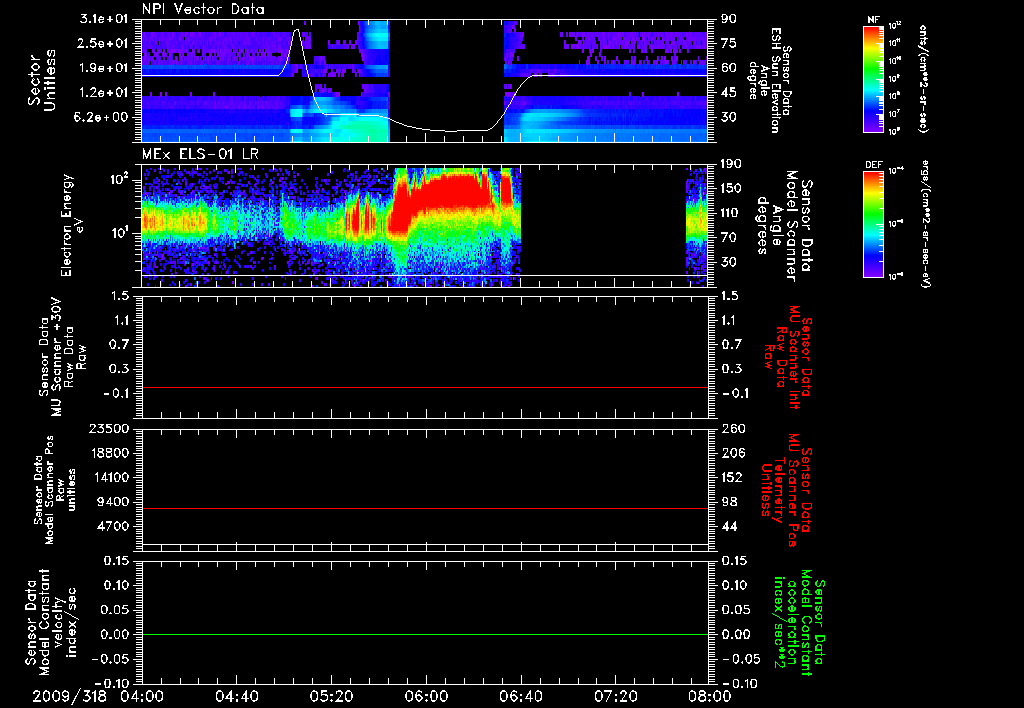Click the '18800' scanner position tick value
The width and height of the screenshot is (1024, 708).
(x=108, y=453)
